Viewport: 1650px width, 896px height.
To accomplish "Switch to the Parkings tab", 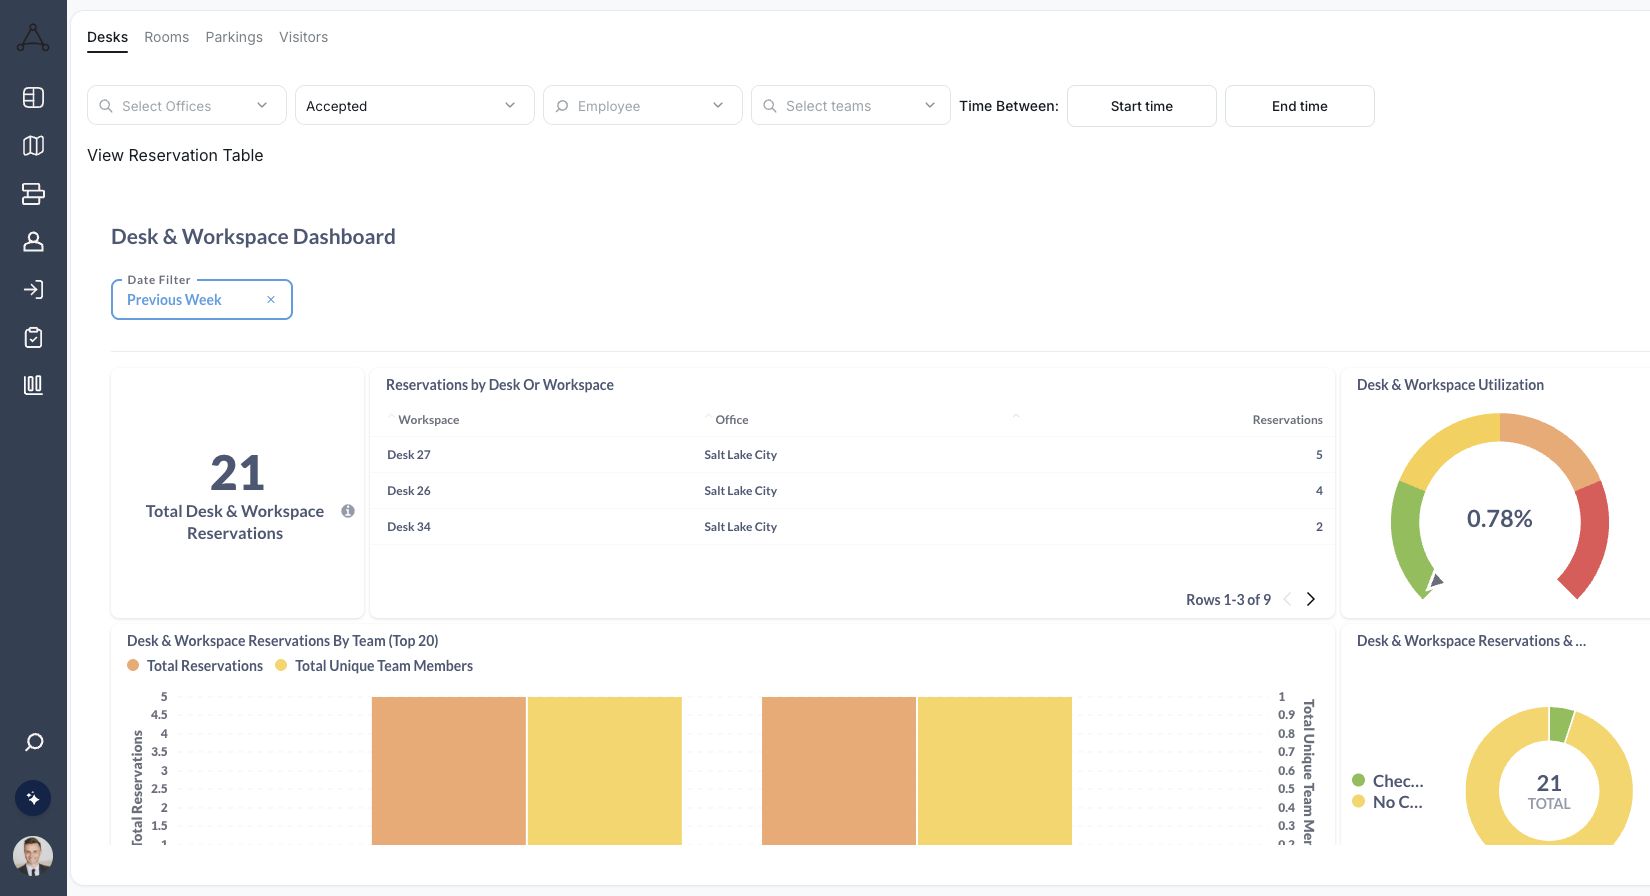I will (234, 37).
